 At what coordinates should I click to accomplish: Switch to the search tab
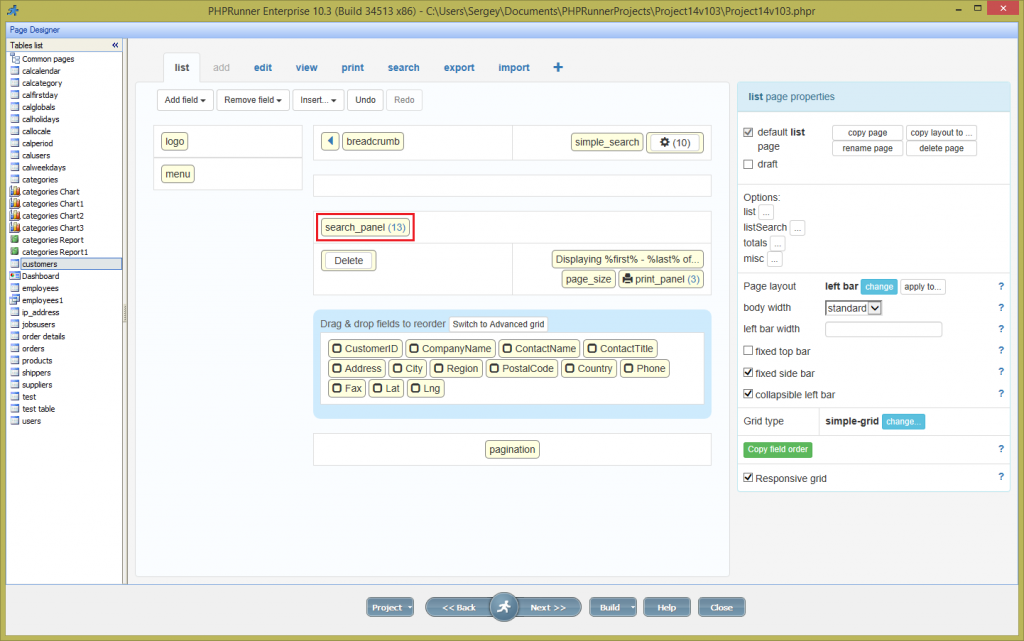(403, 67)
